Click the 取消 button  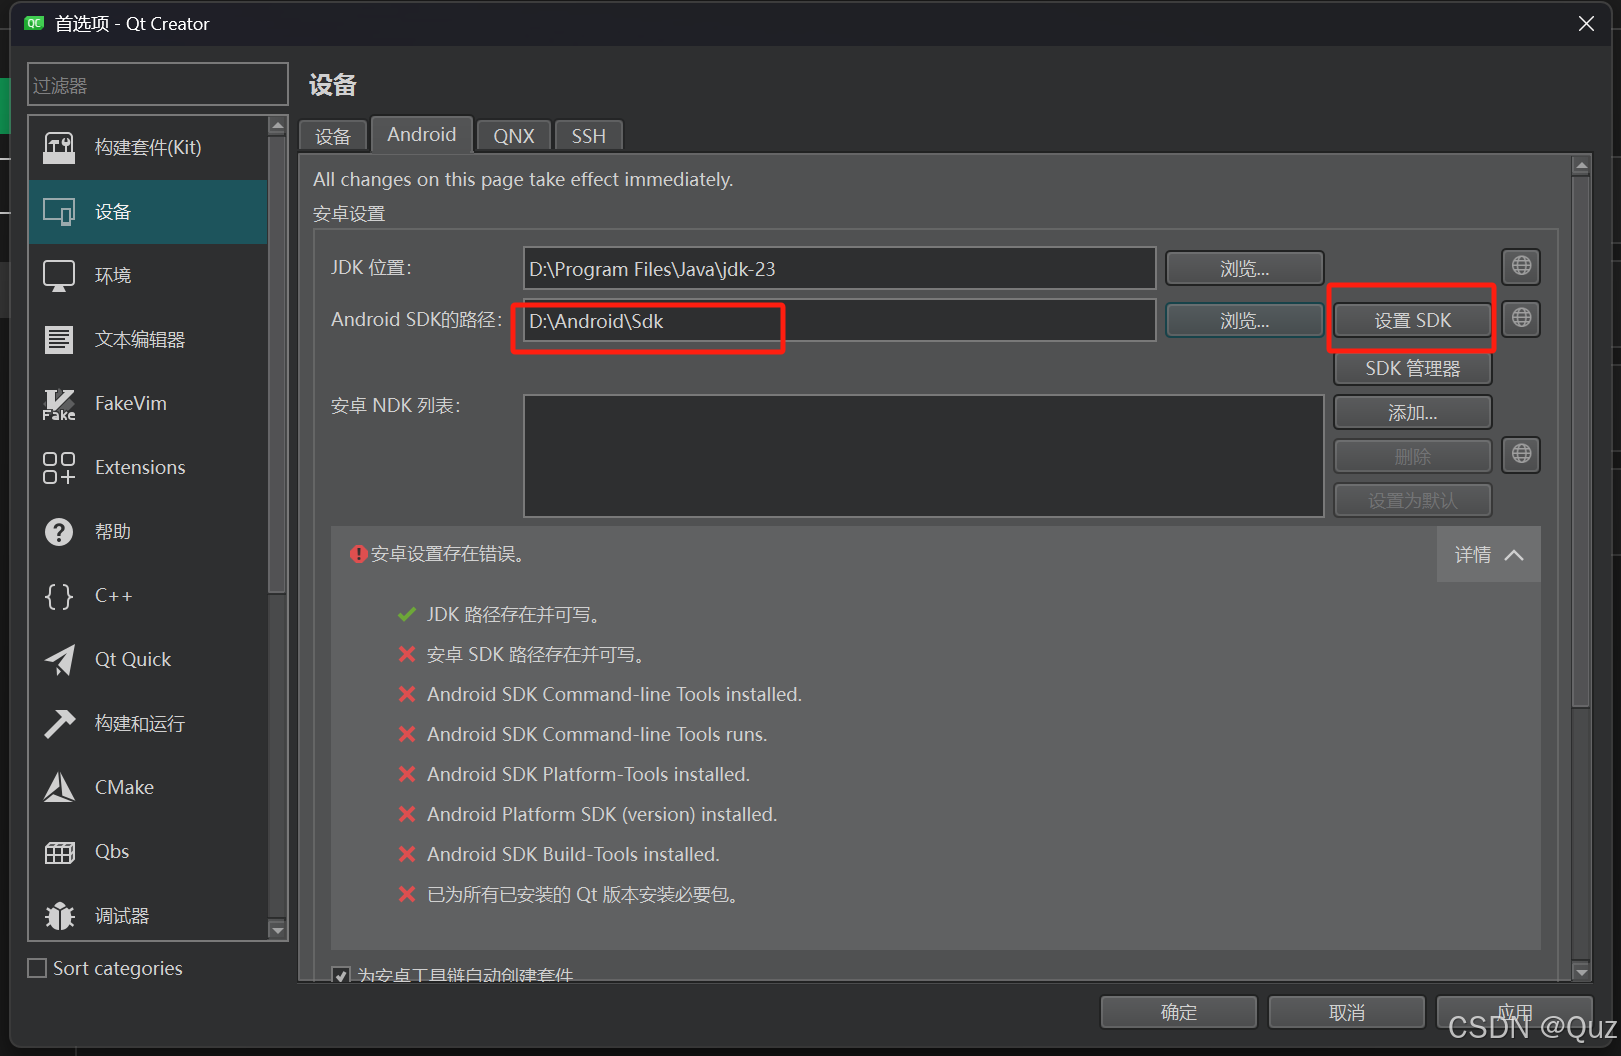pyautogui.click(x=1347, y=1012)
